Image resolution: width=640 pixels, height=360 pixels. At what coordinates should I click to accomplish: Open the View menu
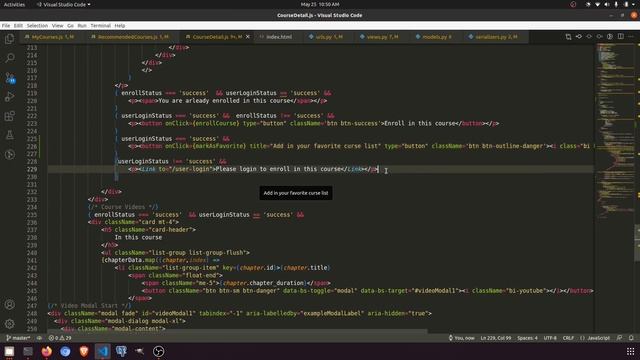coord(58,25)
